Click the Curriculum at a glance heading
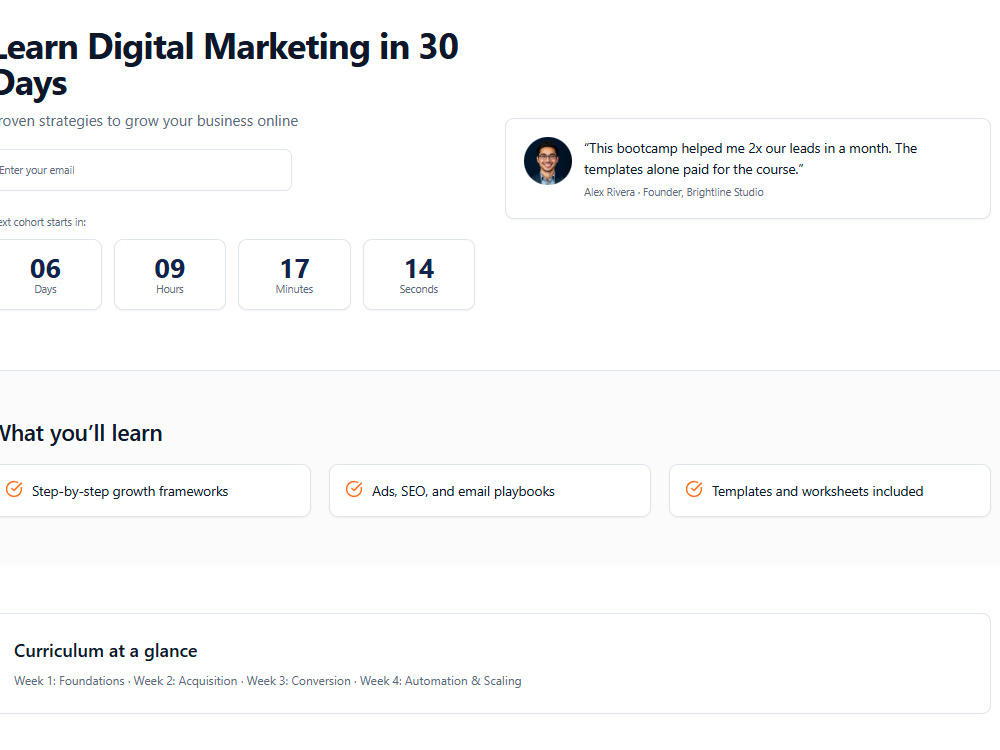This screenshot has width=1000, height=750. (x=106, y=651)
